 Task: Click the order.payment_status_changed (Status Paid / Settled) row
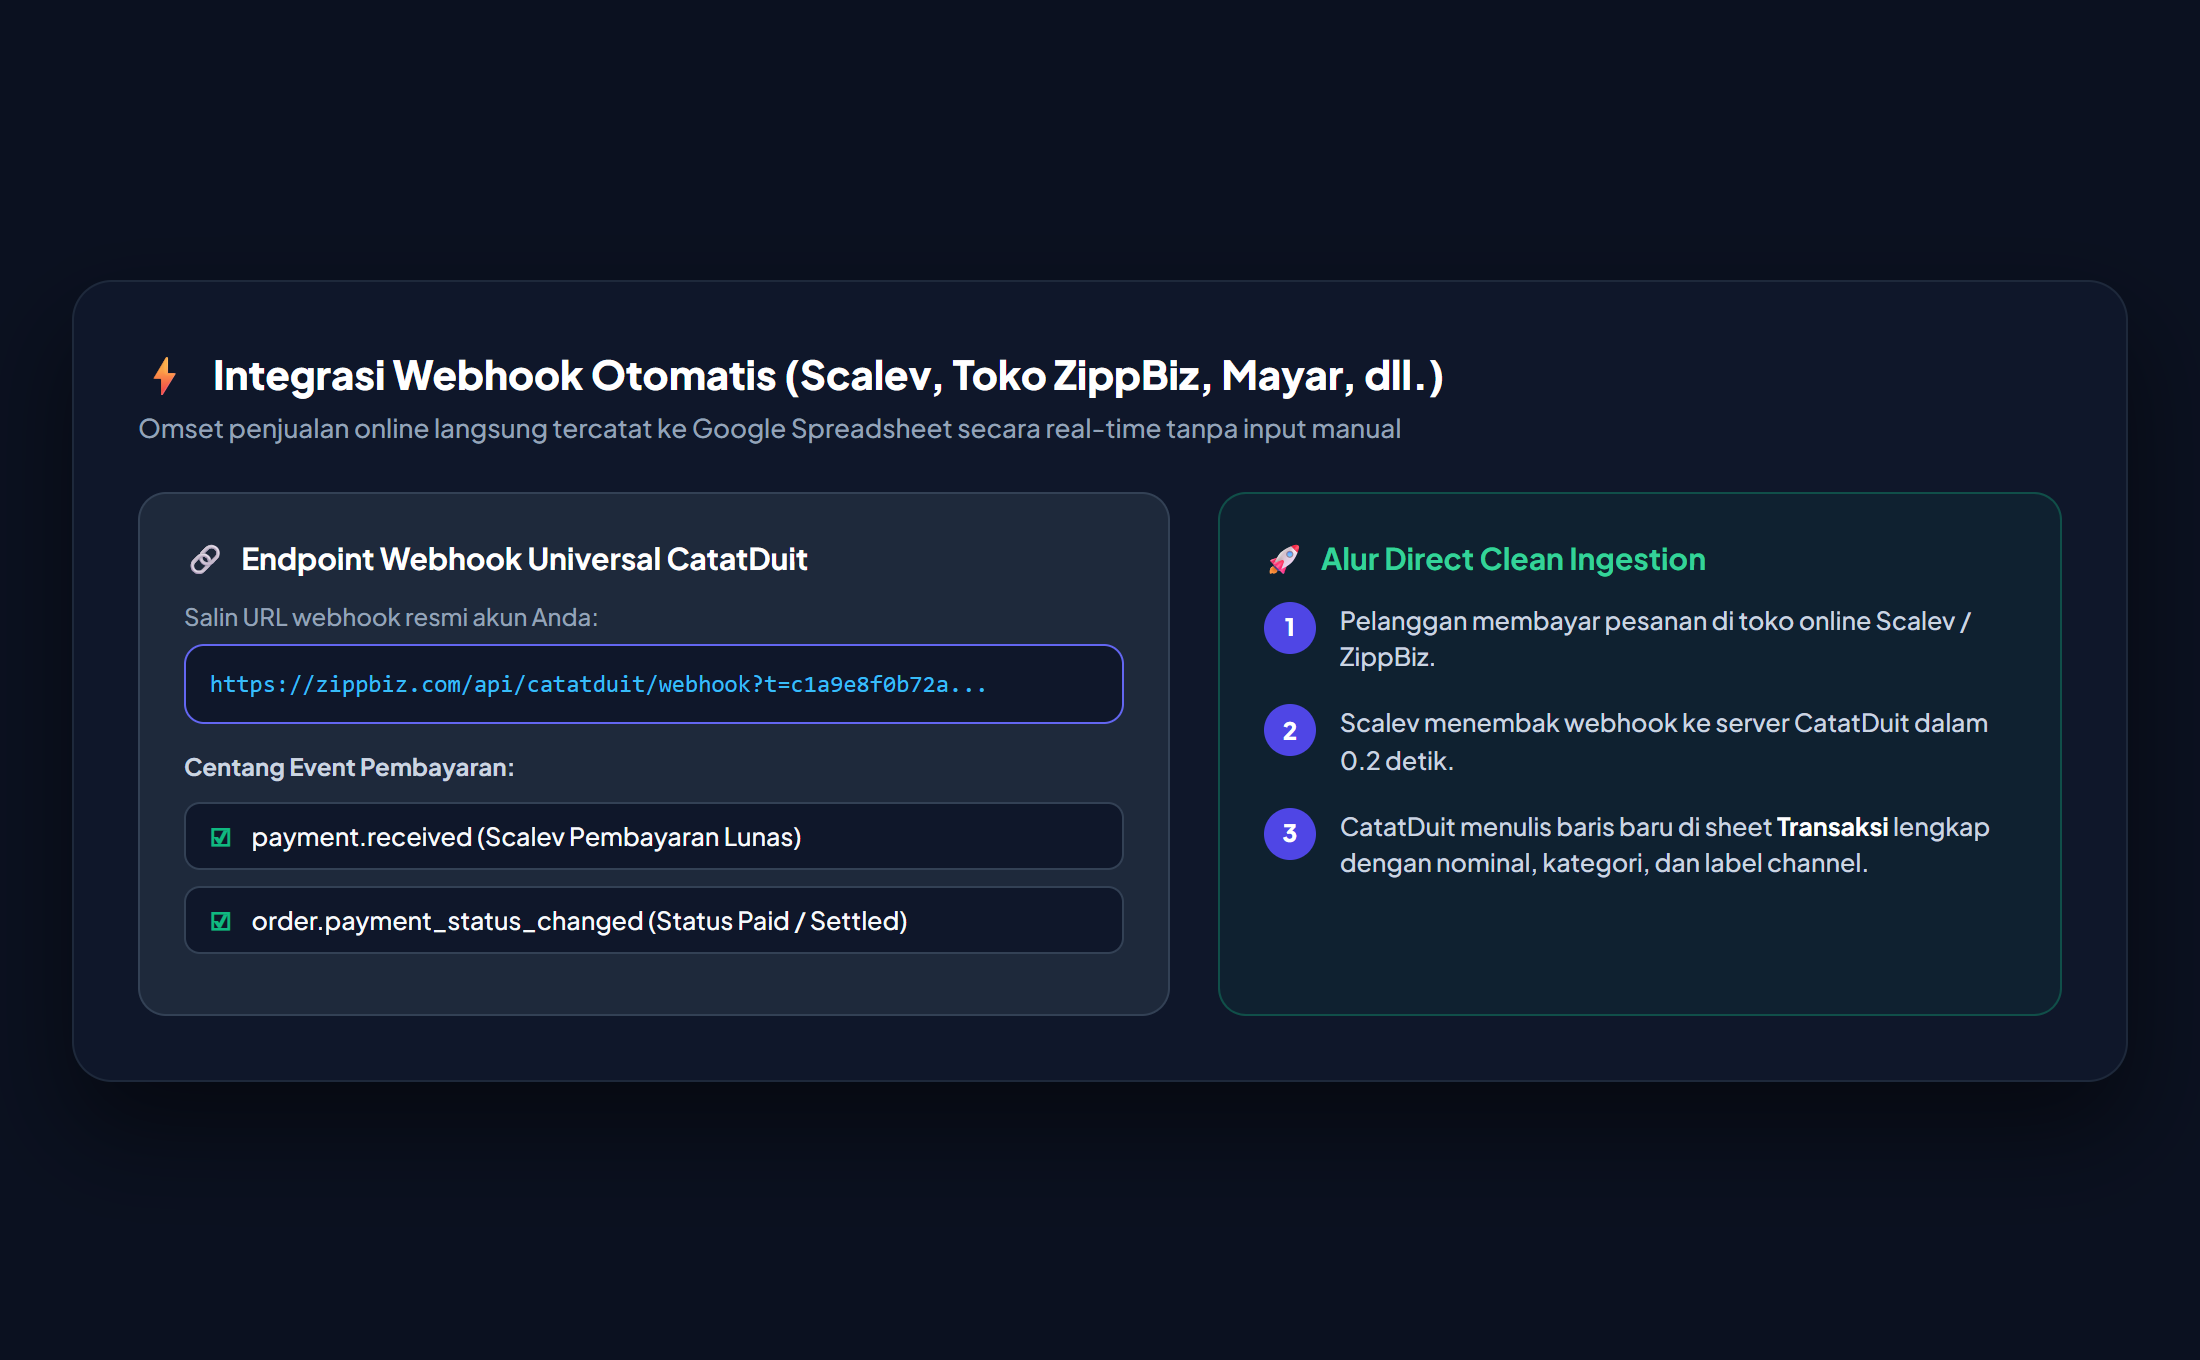(654, 920)
